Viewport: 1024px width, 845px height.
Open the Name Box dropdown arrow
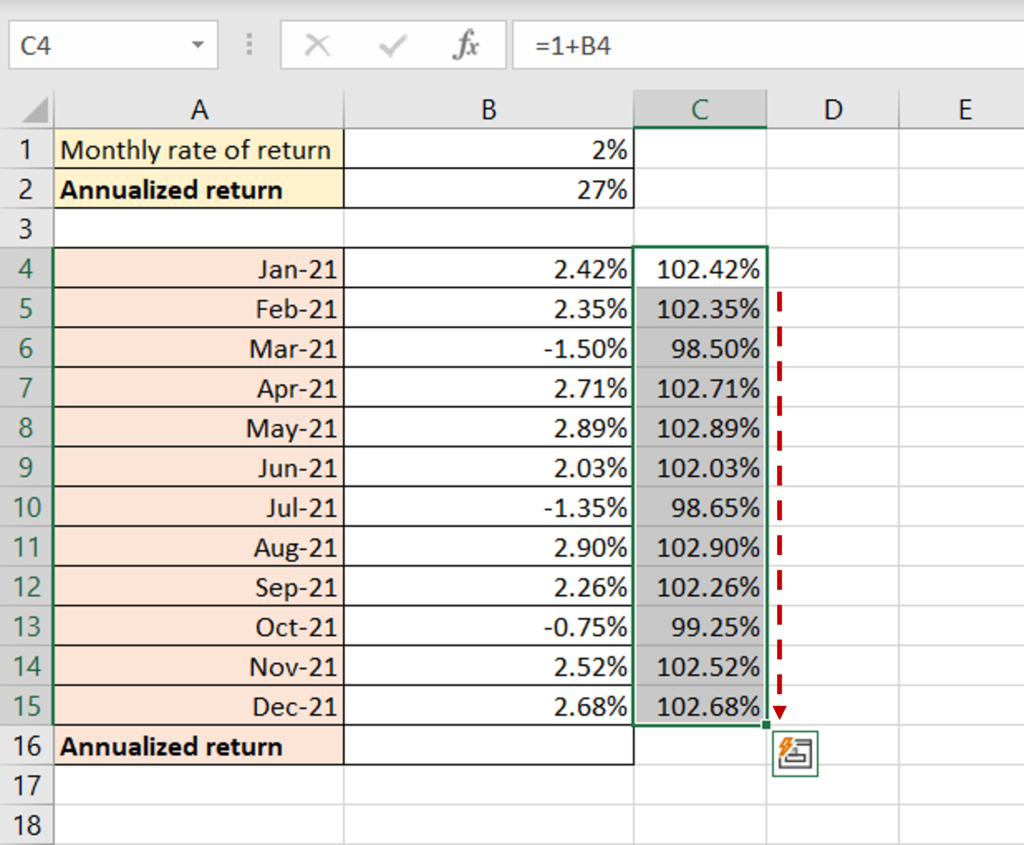click(x=196, y=44)
